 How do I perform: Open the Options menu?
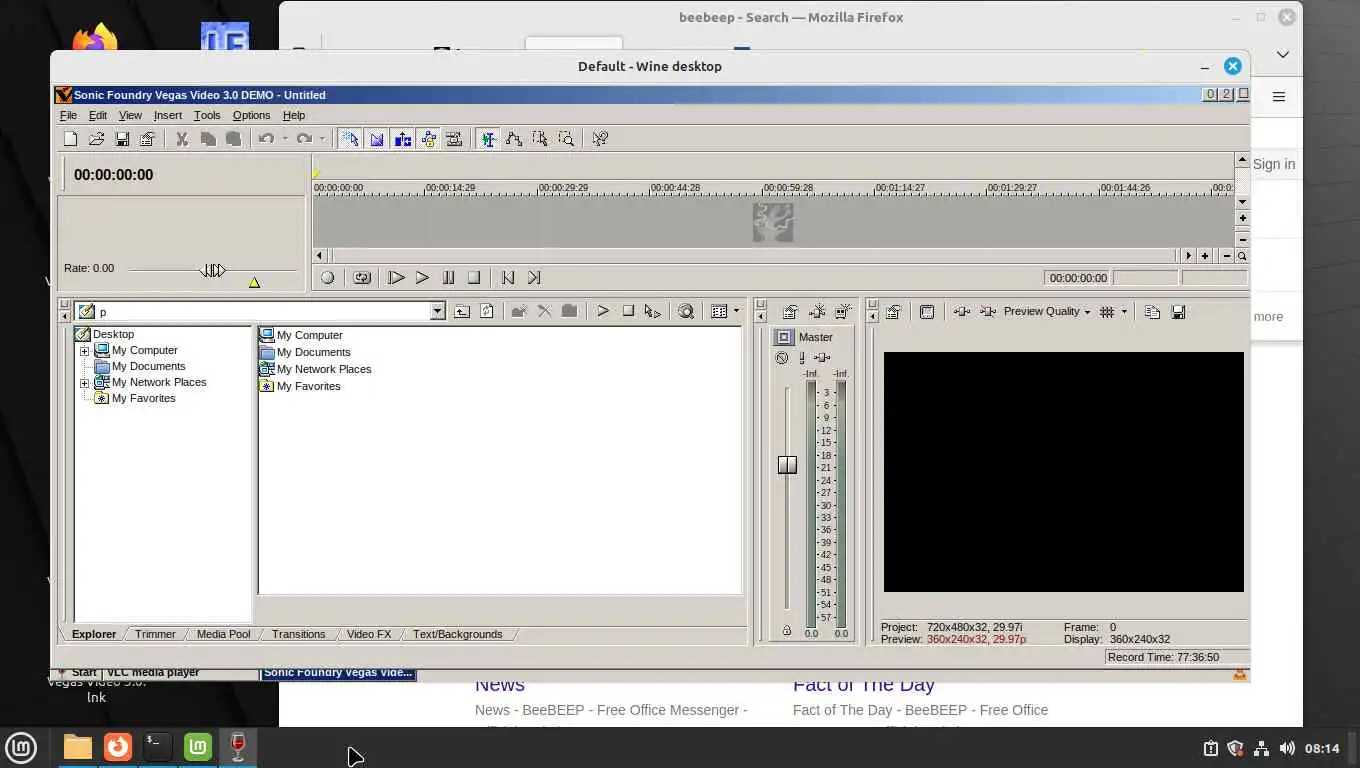click(x=251, y=116)
